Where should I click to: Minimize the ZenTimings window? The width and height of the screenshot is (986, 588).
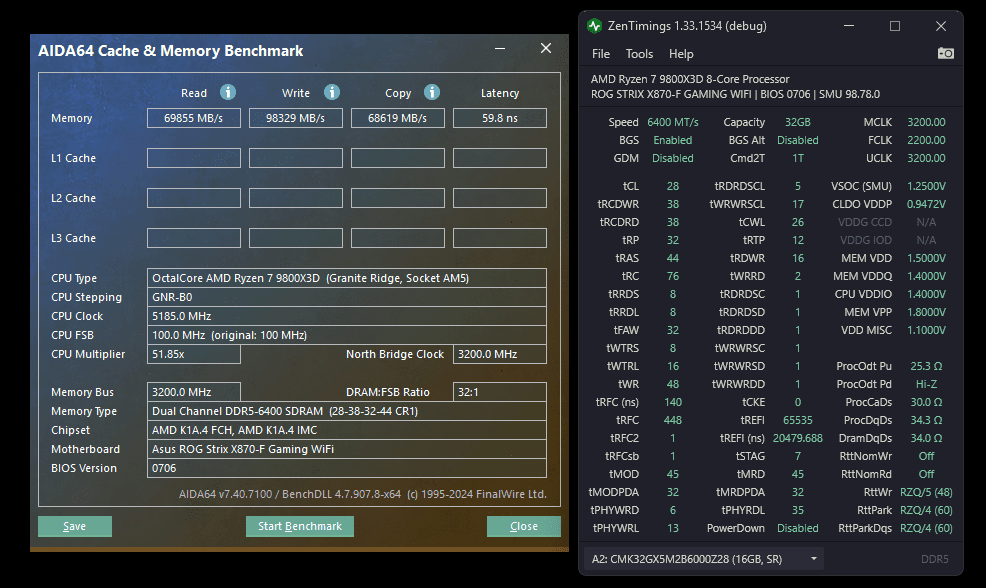[849, 26]
